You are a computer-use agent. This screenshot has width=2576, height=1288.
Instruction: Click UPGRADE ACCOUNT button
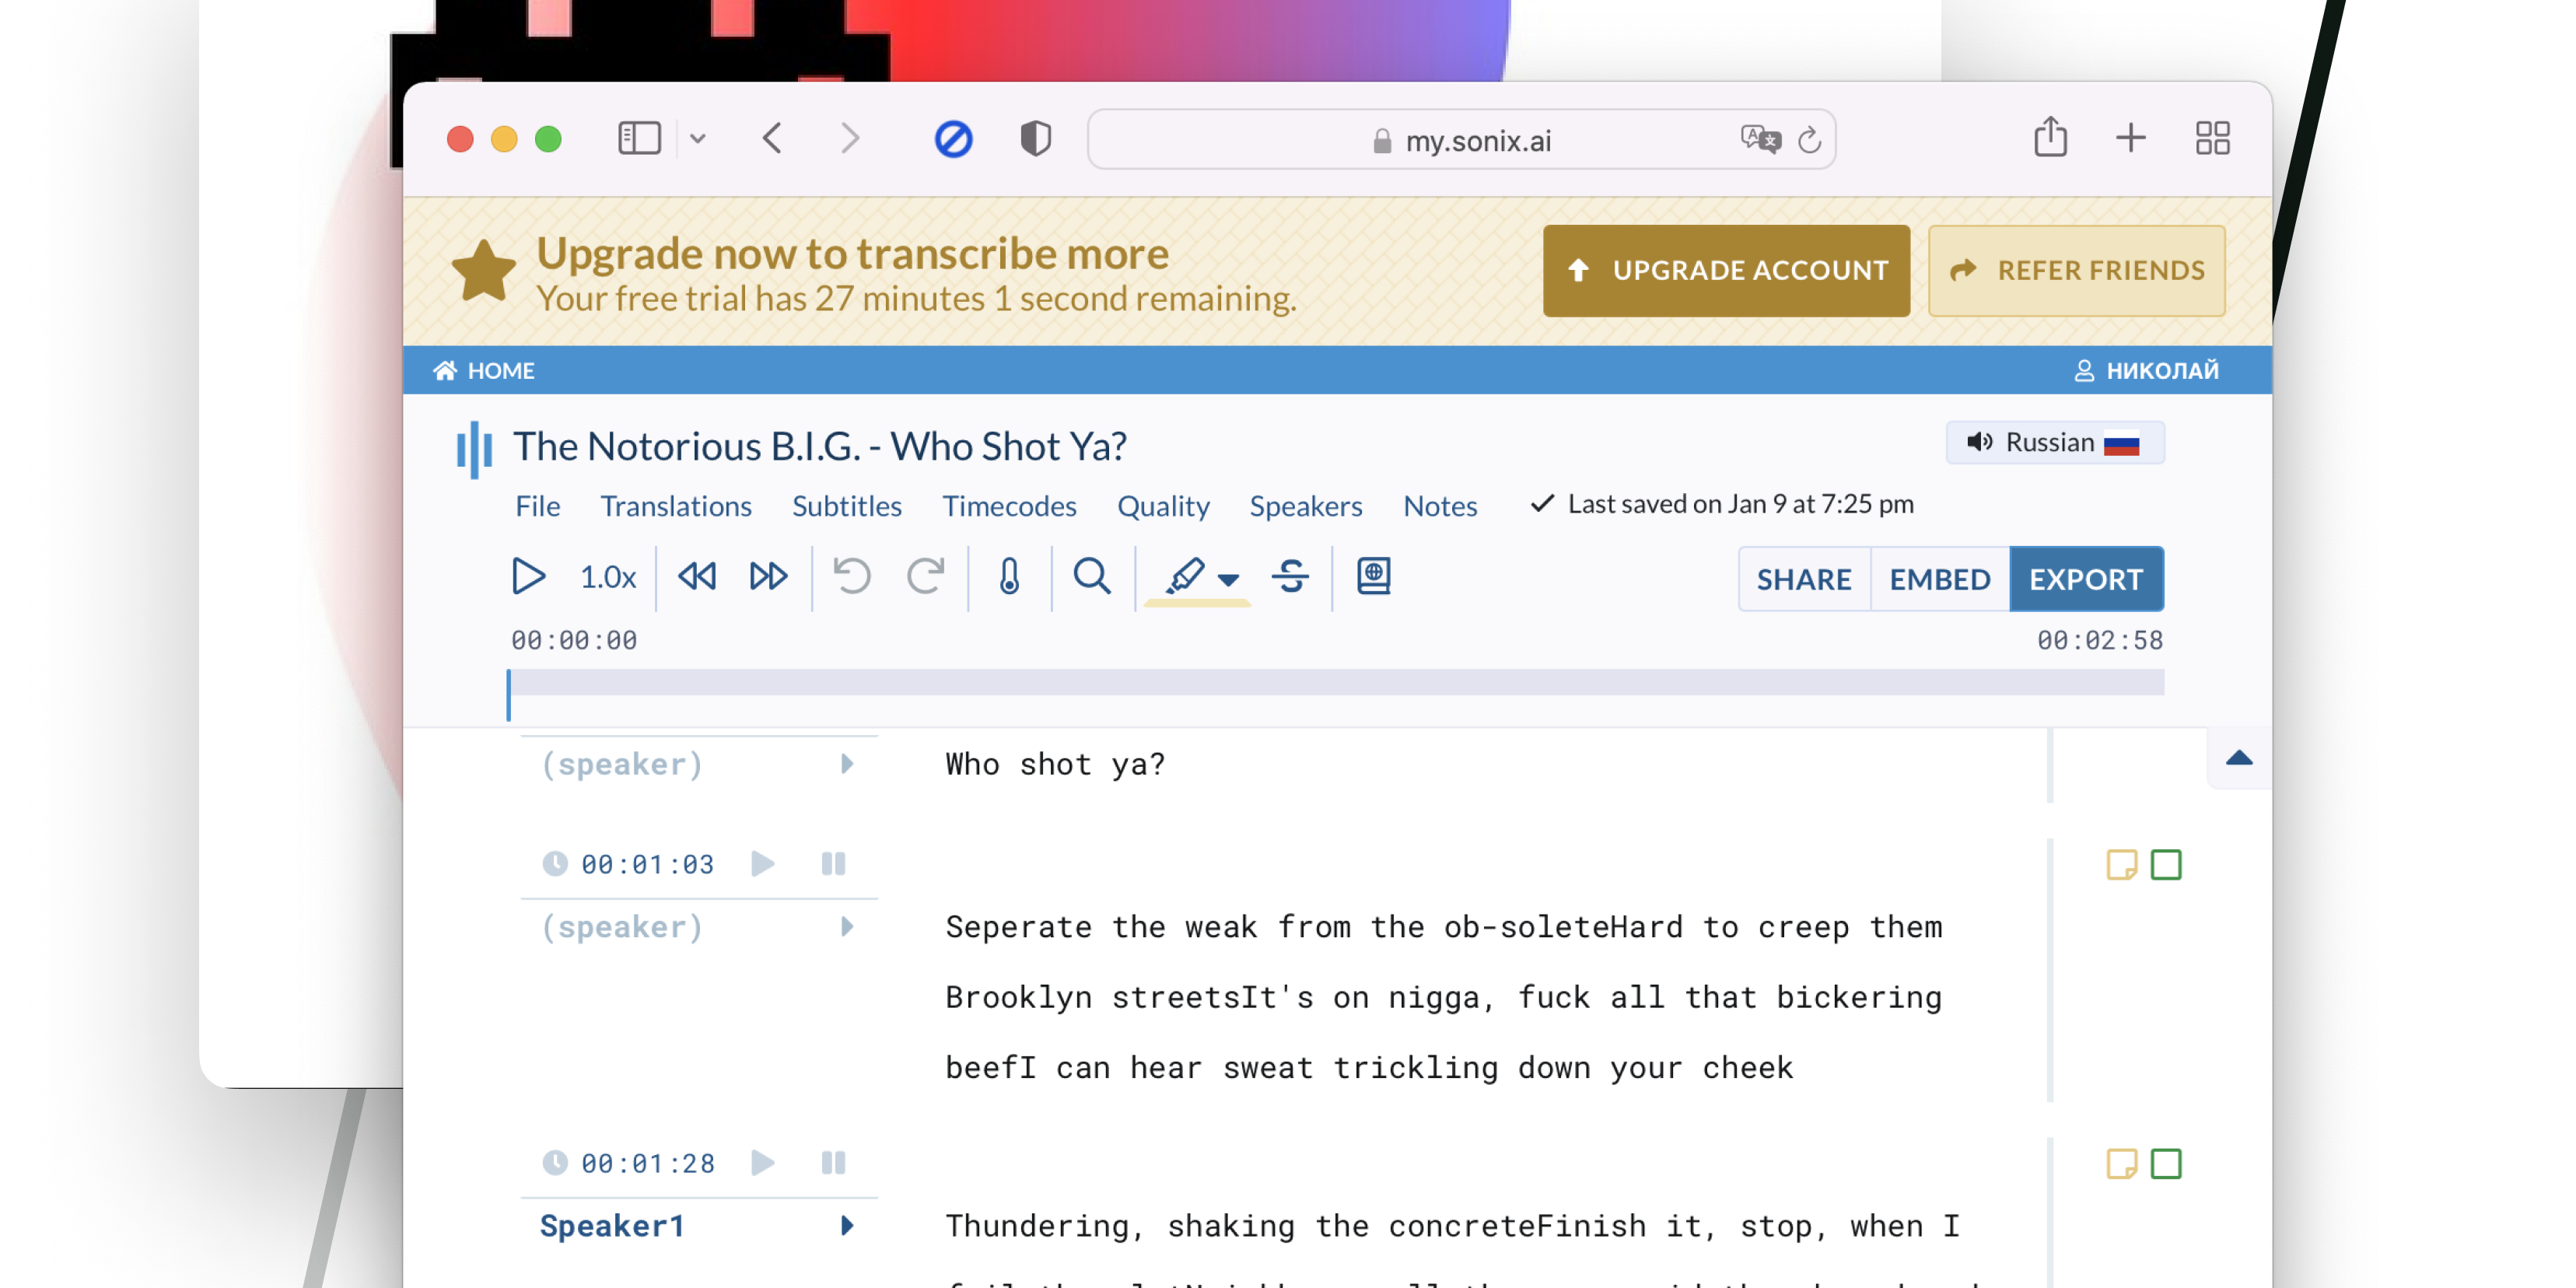(x=1725, y=270)
